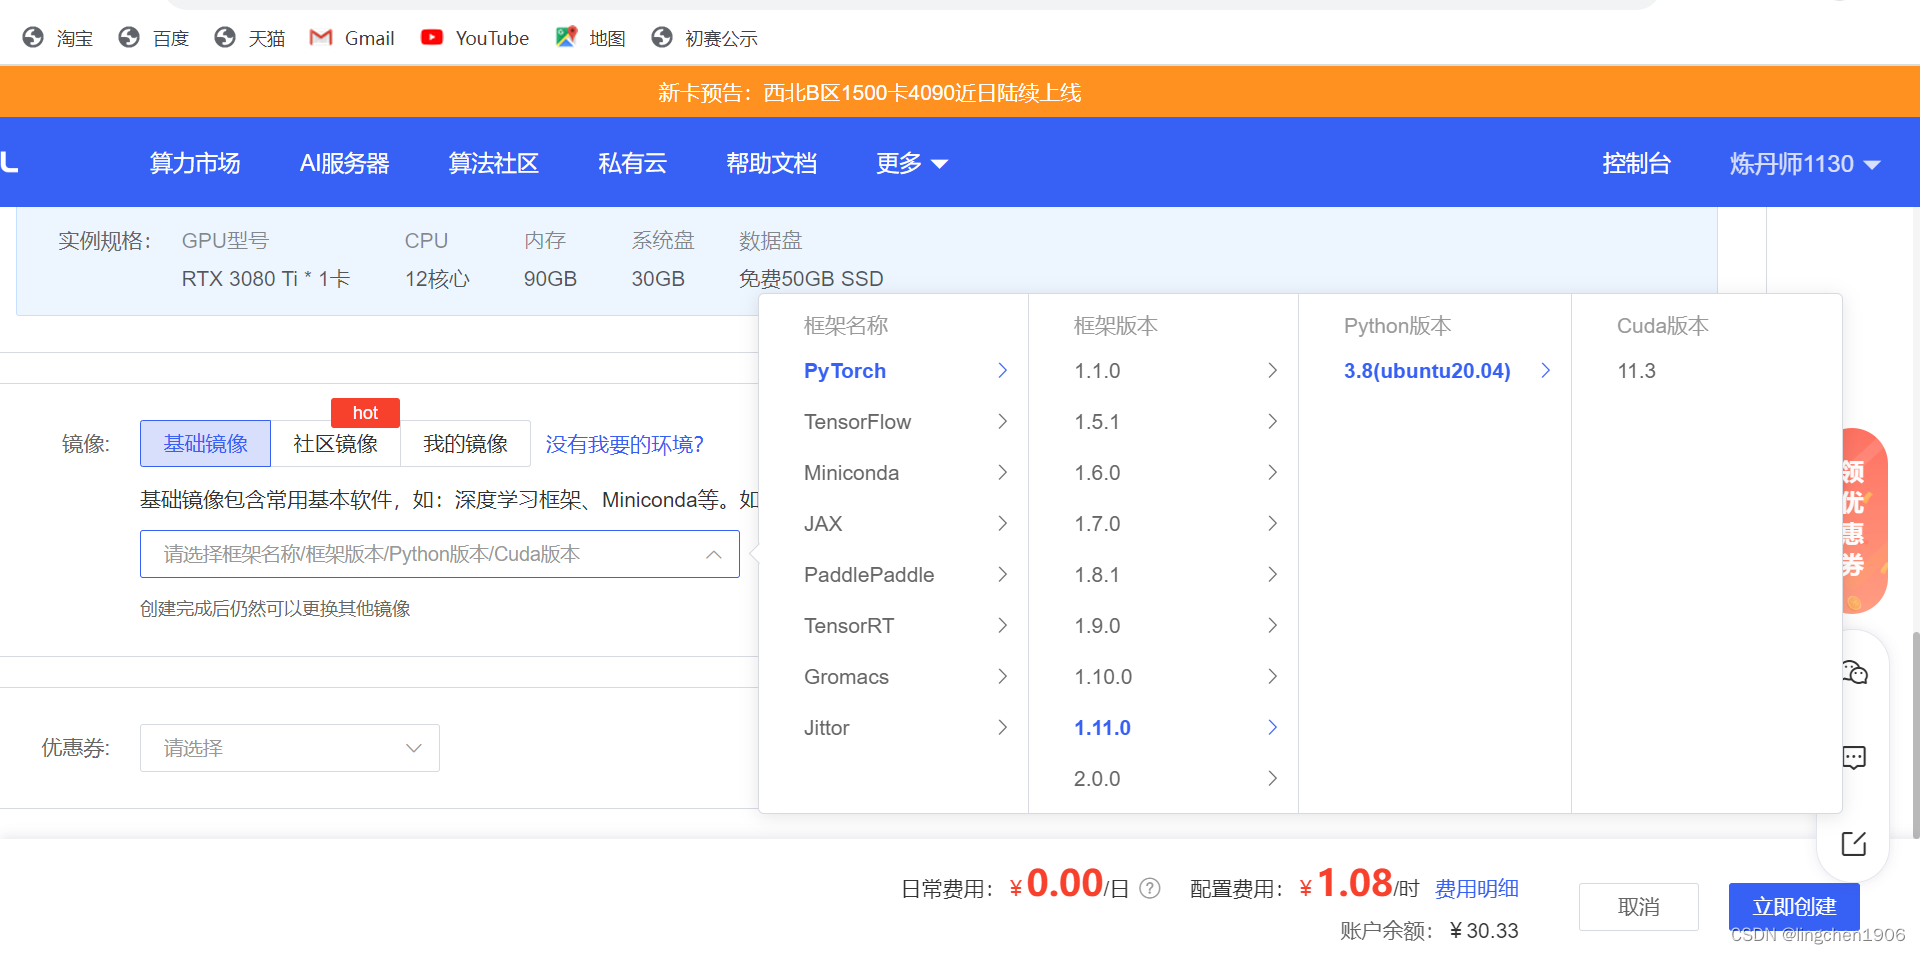The height and width of the screenshot is (954, 1920).
Task: Open the 地图 maps bookmark
Action: pyautogui.click(x=591, y=38)
